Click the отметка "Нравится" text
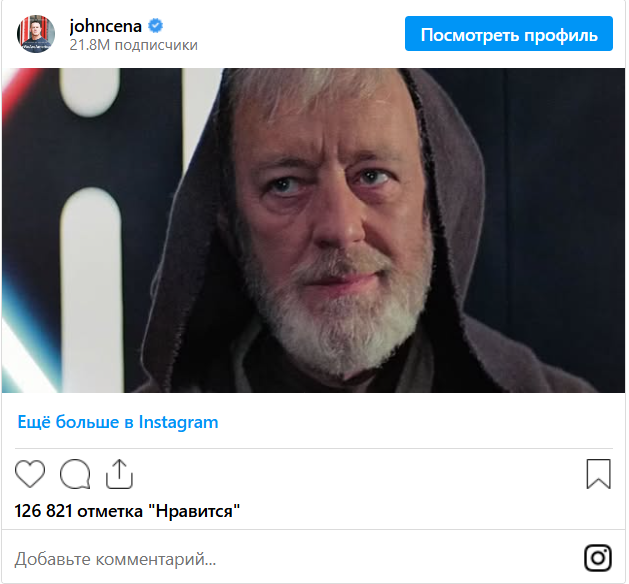Screen dimensions: 629x584 coord(158,511)
